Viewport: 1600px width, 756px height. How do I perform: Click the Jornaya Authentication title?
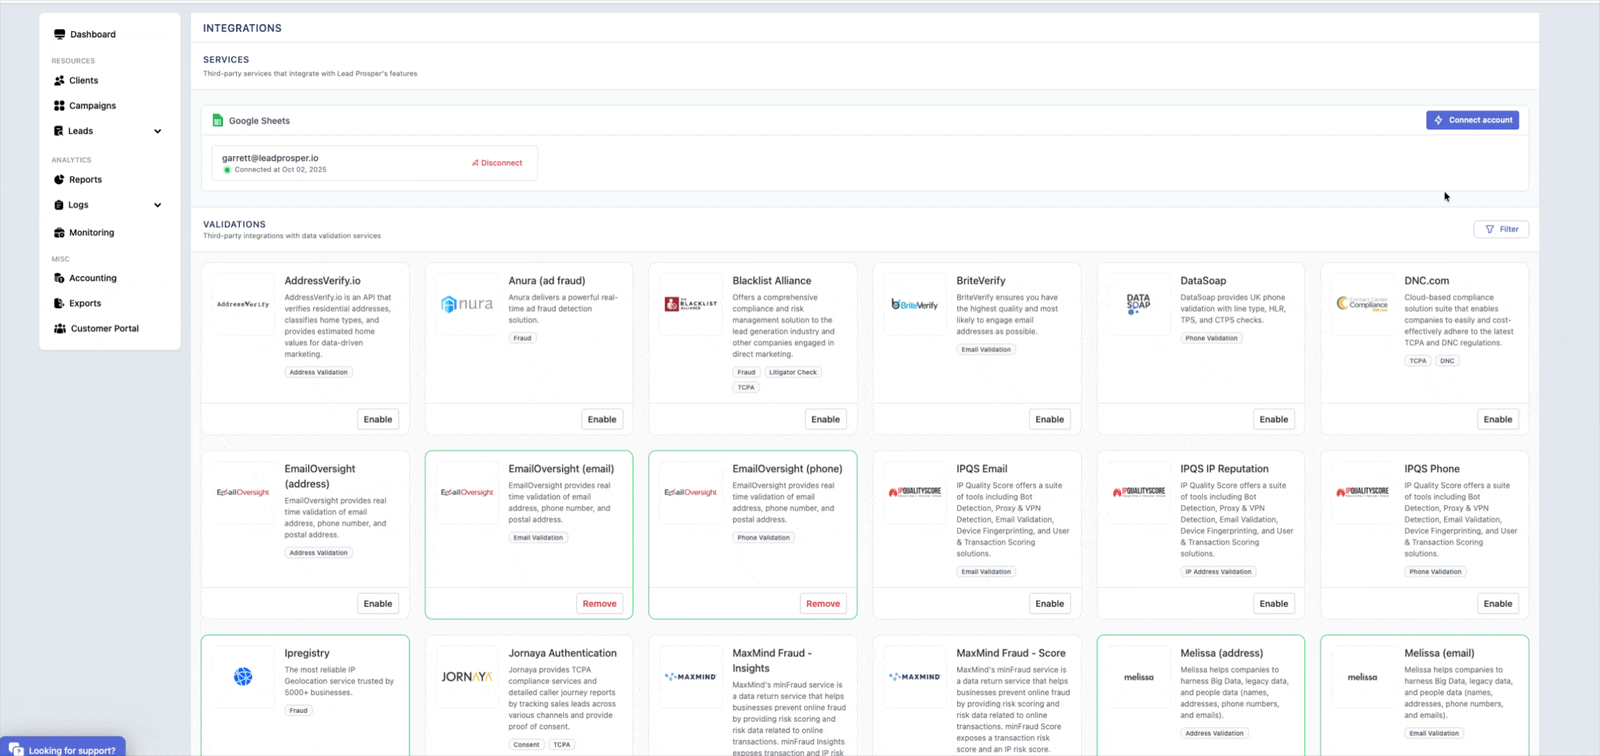(x=562, y=653)
